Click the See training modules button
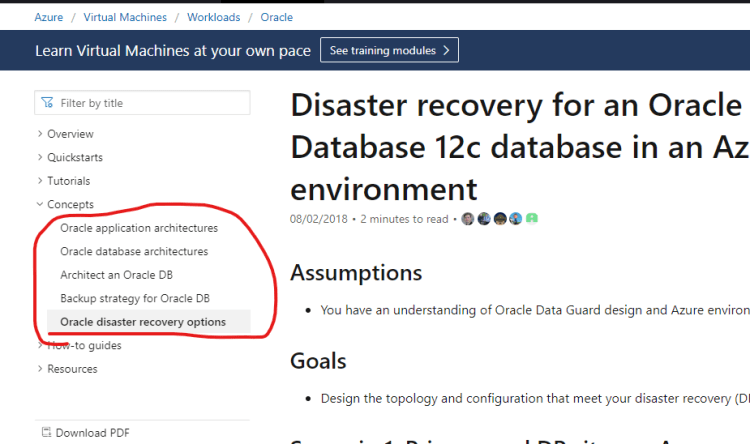 389,50
